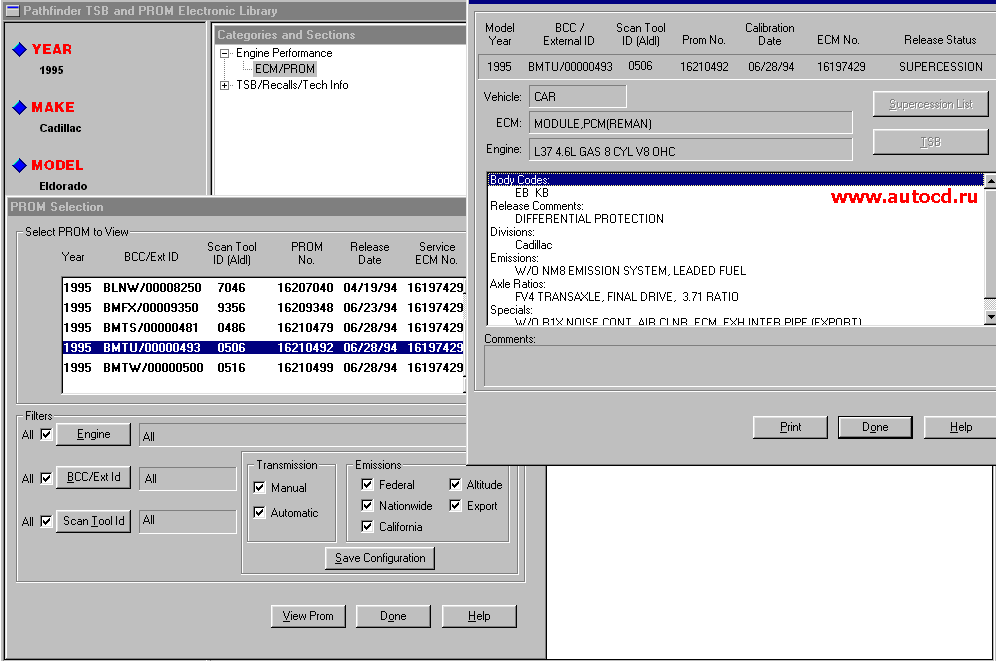Click the Save Configuration button
The height and width of the screenshot is (661, 996).
pos(380,558)
